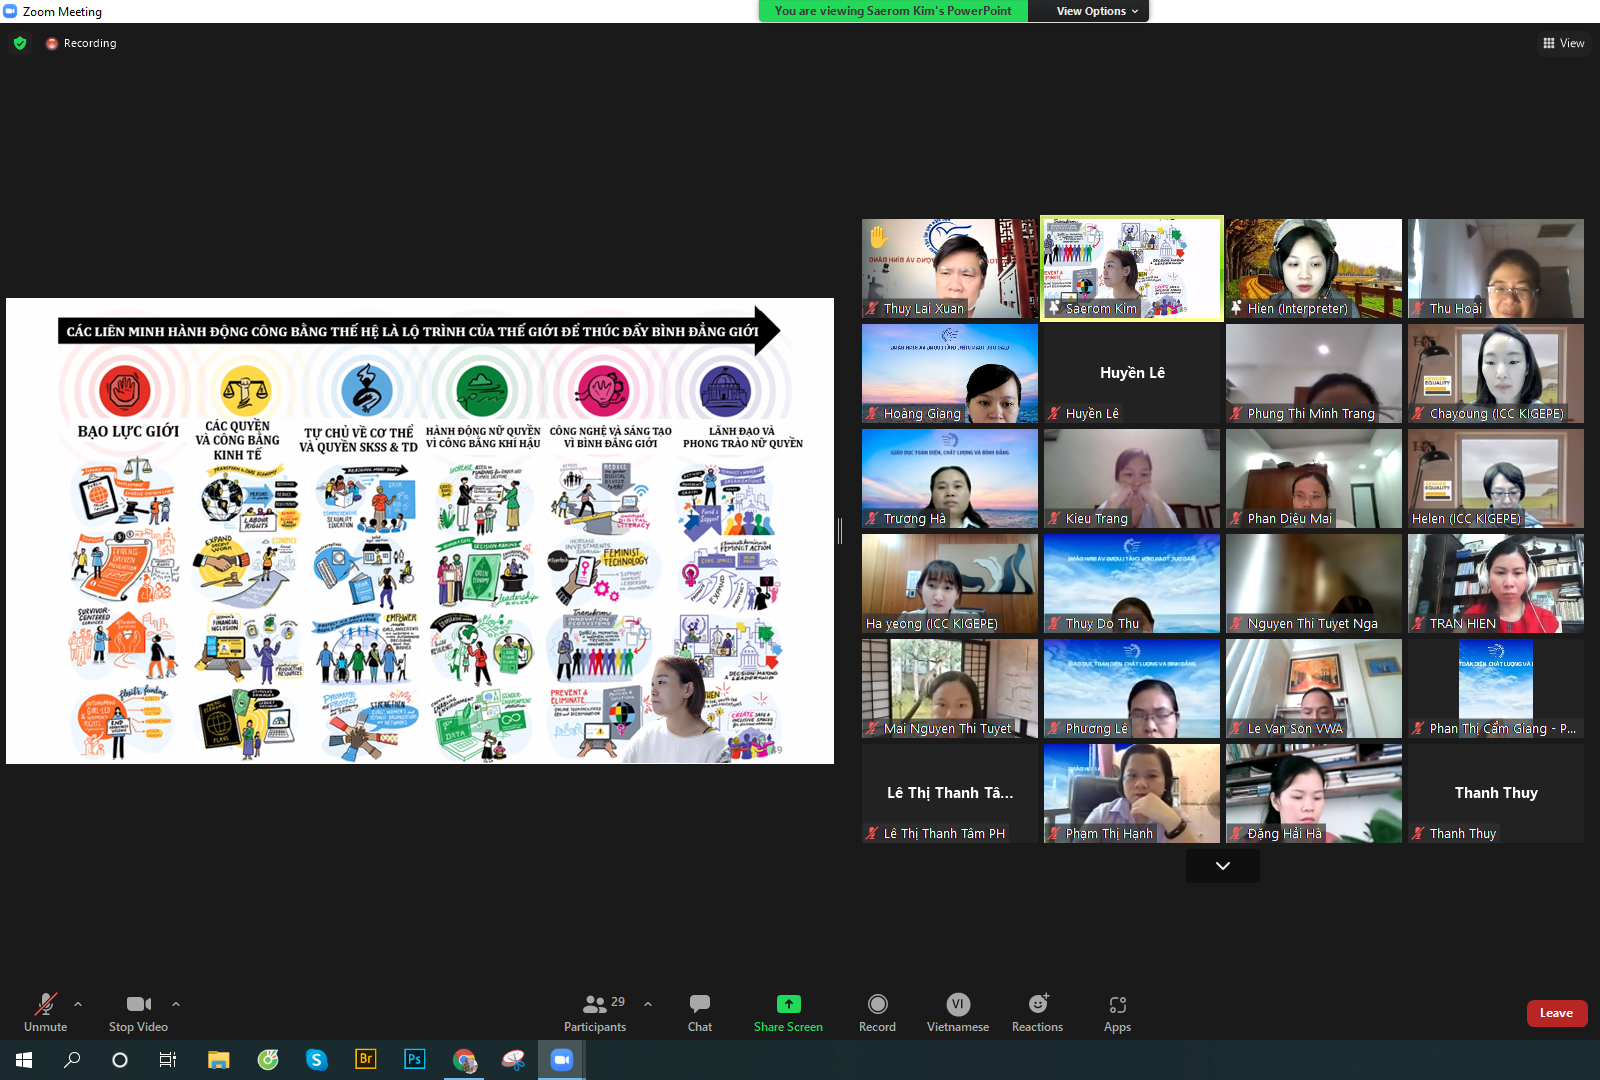Start recording with the Record button
Image resolution: width=1600 pixels, height=1080 pixels.
point(877,1011)
